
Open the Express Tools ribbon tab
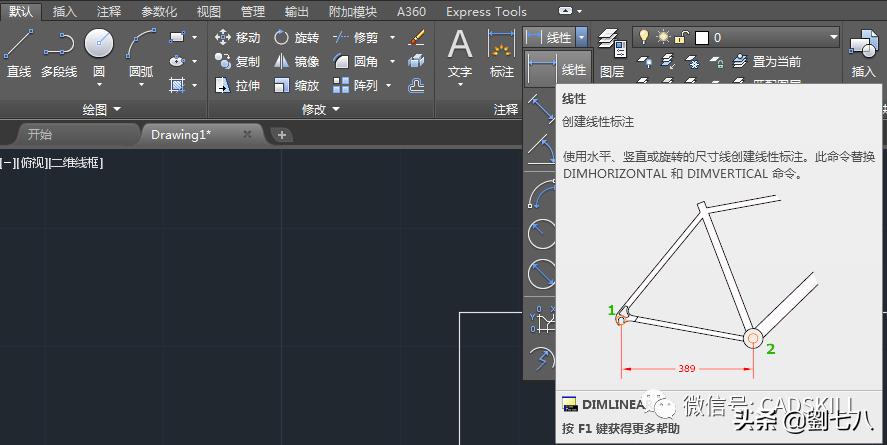click(486, 11)
